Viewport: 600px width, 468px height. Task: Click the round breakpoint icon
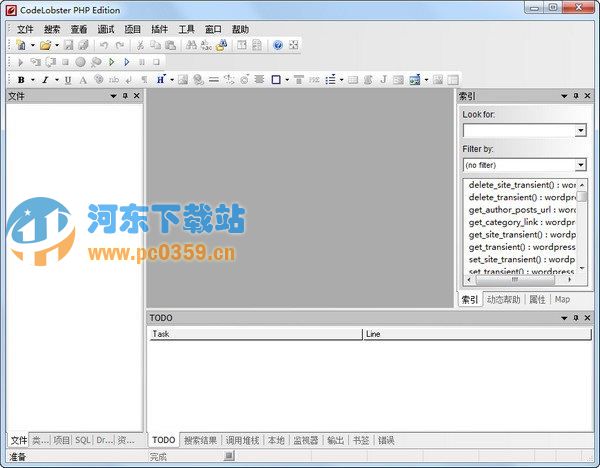[x=80, y=62]
